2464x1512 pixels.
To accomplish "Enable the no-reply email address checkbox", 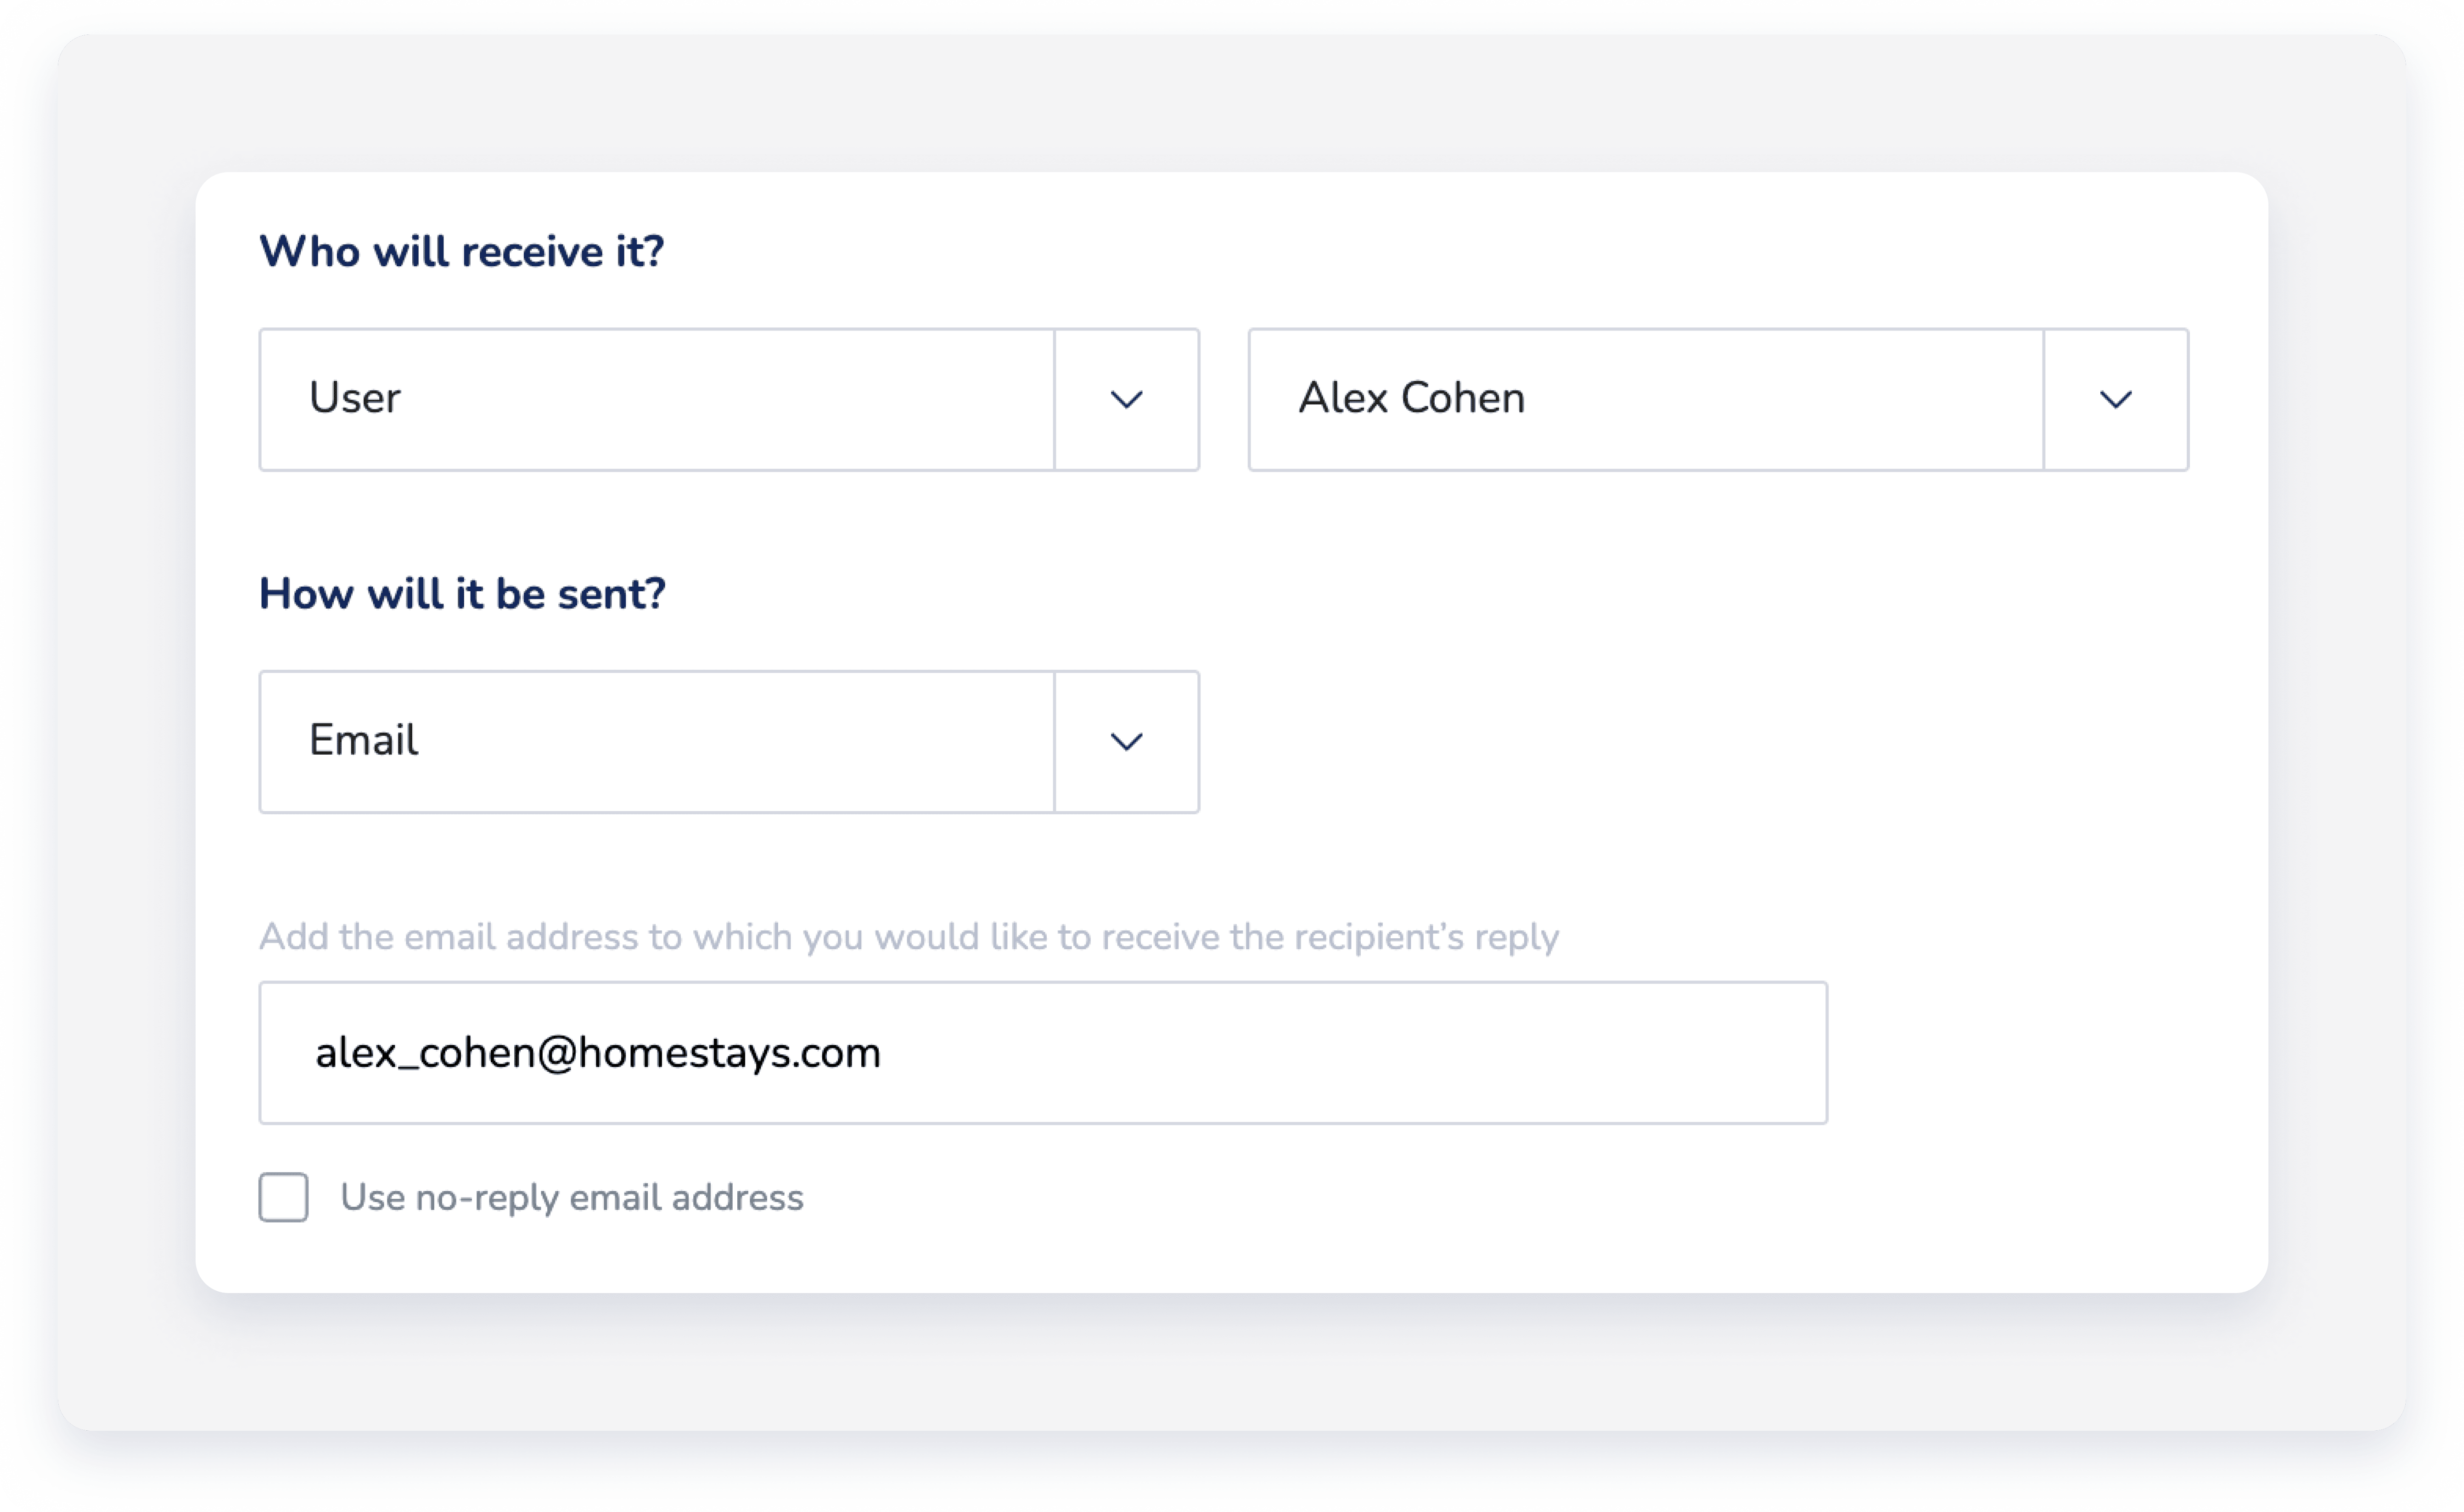I will [283, 1197].
